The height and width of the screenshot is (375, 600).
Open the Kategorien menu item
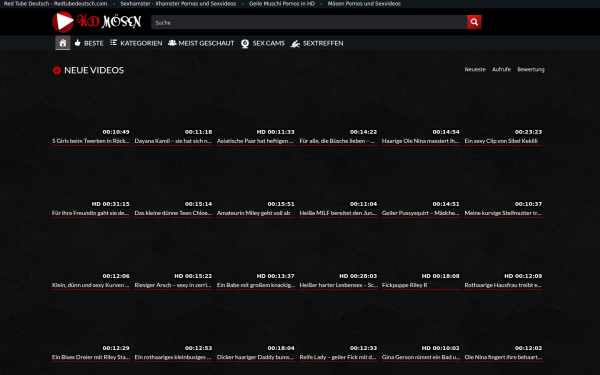click(x=141, y=43)
